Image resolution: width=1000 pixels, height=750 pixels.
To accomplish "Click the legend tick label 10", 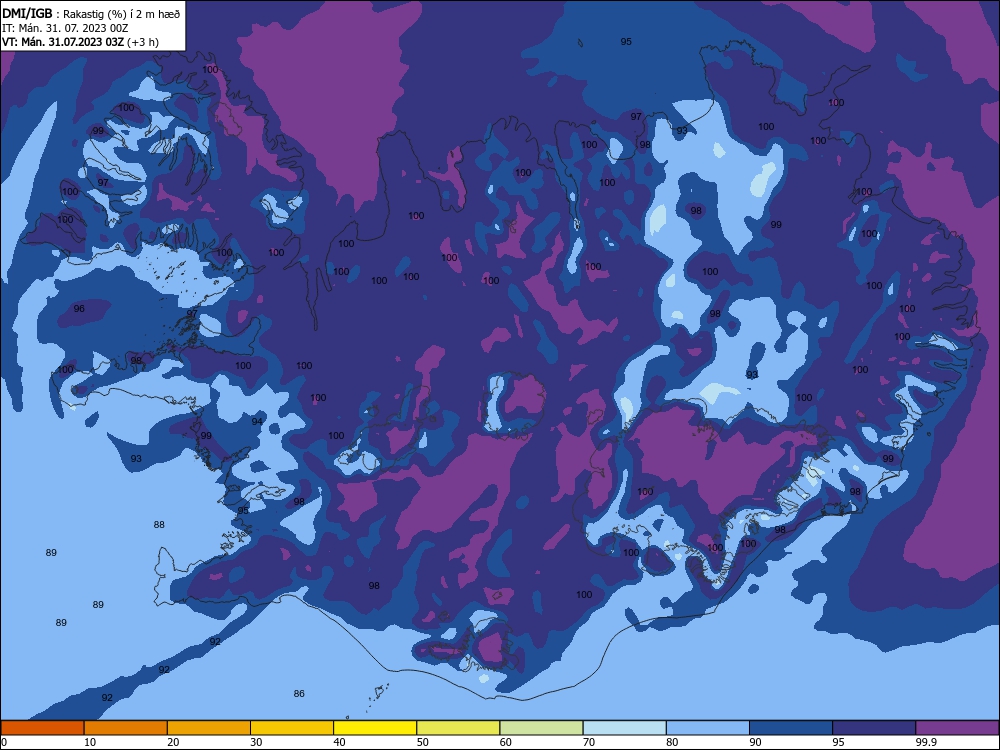I will (90, 742).
